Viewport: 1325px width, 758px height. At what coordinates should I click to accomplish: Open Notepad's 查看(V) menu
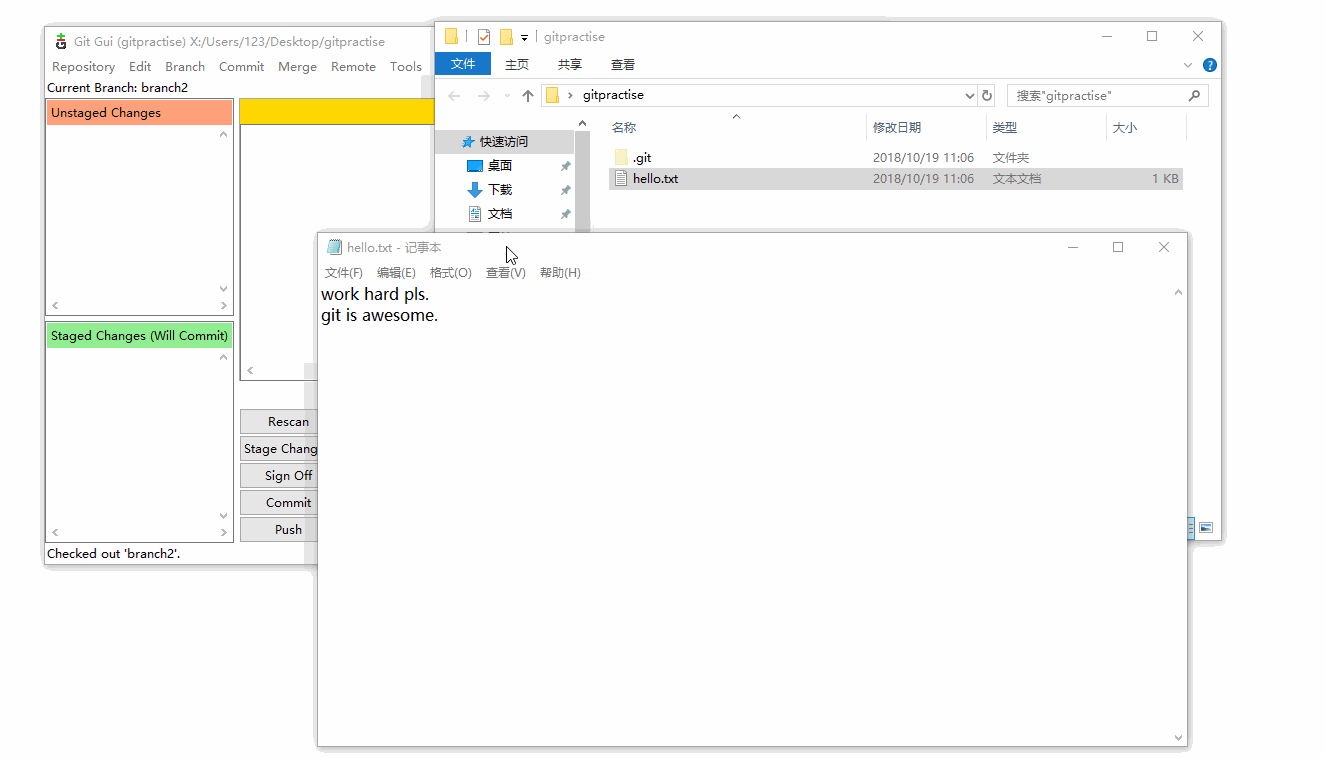(505, 273)
